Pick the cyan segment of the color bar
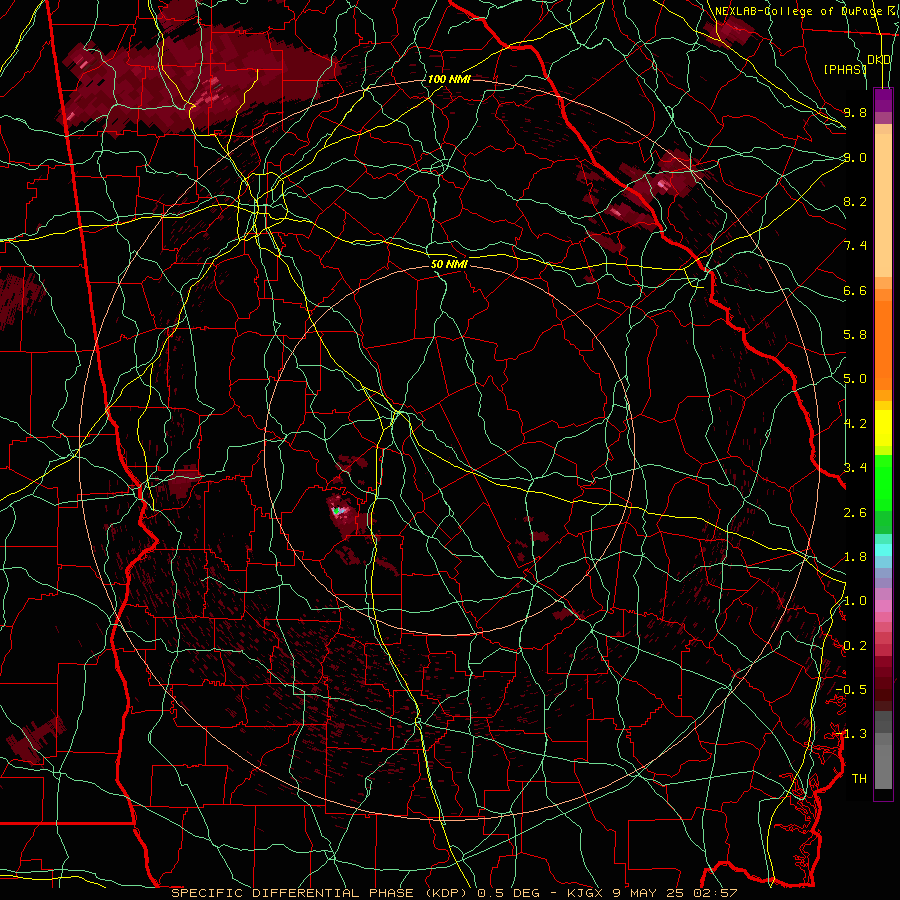900x900 pixels. click(883, 549)
